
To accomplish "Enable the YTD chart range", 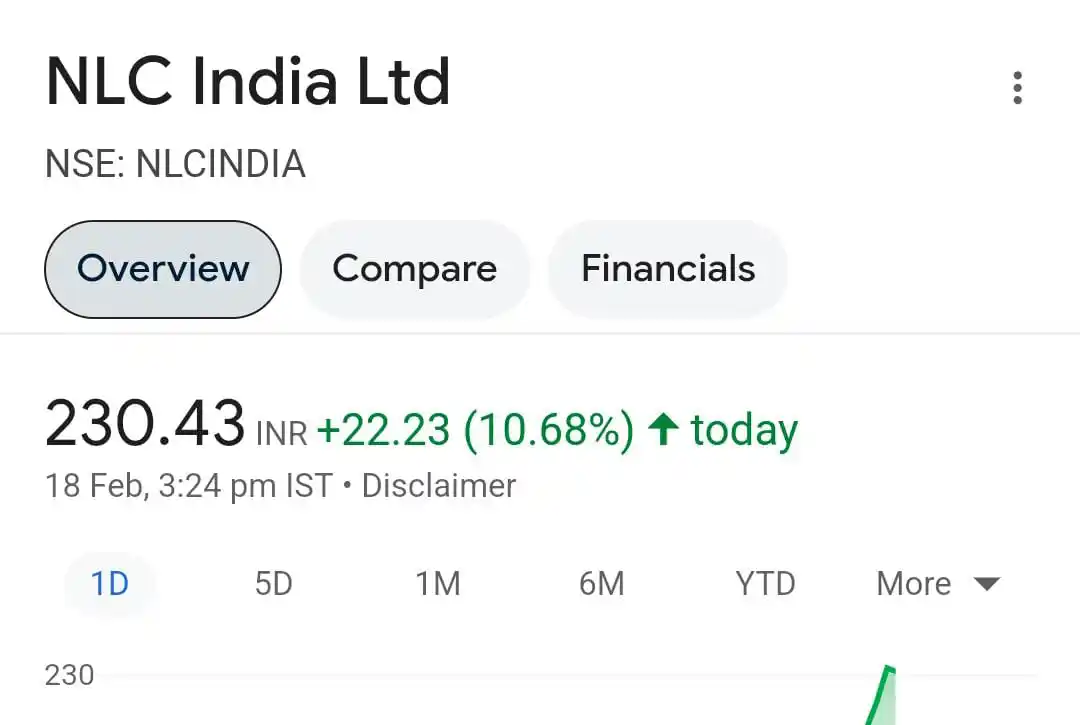I will coord(765,584).
